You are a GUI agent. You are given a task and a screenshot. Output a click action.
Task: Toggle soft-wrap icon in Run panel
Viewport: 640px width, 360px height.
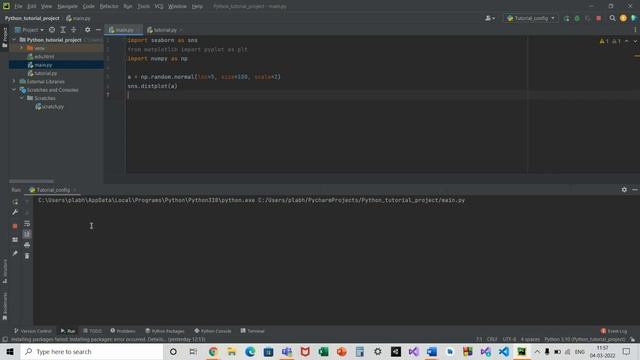pyautogui.click(x=27, y=224)
